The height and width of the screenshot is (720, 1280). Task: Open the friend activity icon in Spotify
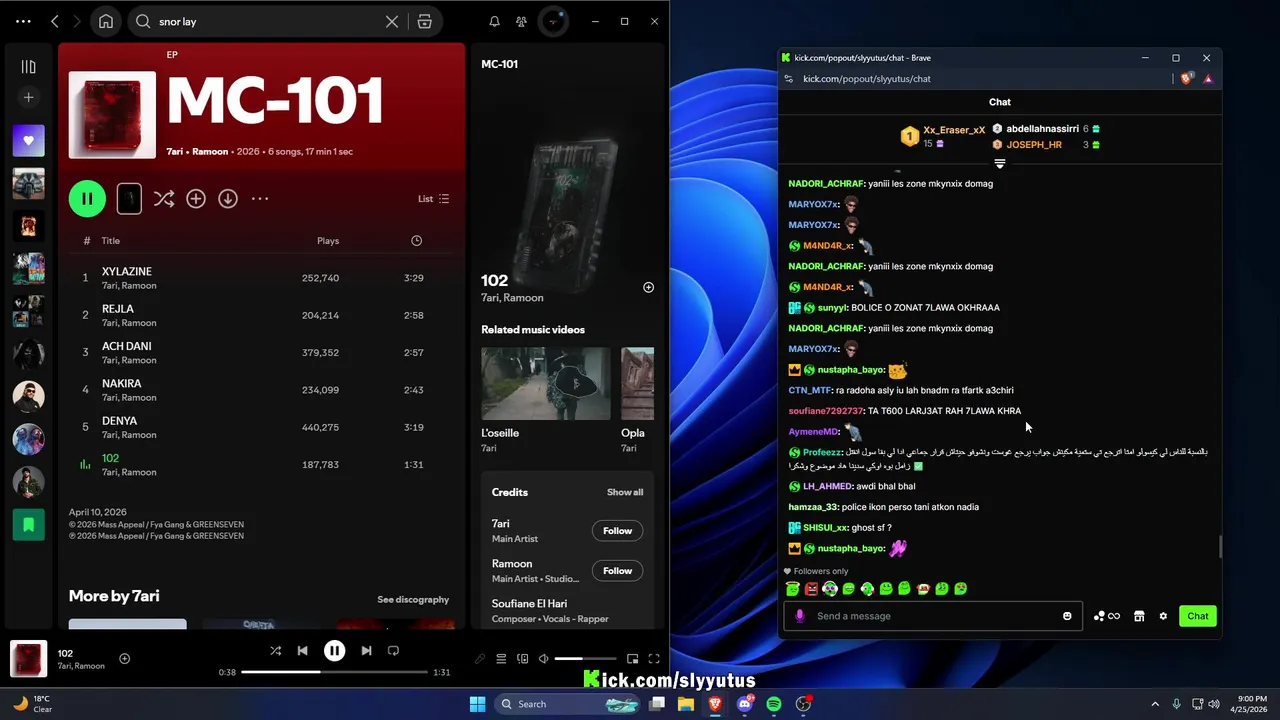click(x=521, y=21)
